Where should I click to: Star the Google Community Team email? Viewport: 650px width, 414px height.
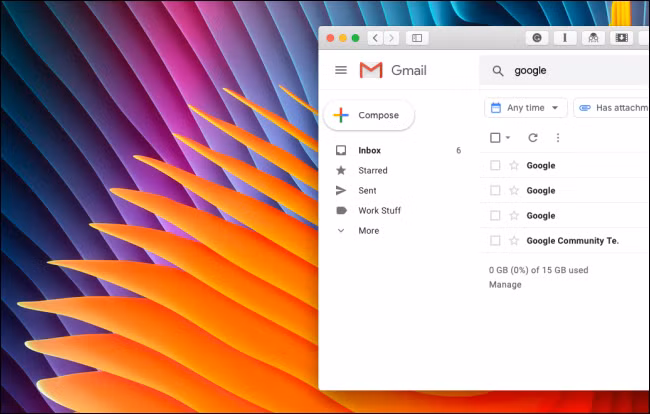[514, 240]
